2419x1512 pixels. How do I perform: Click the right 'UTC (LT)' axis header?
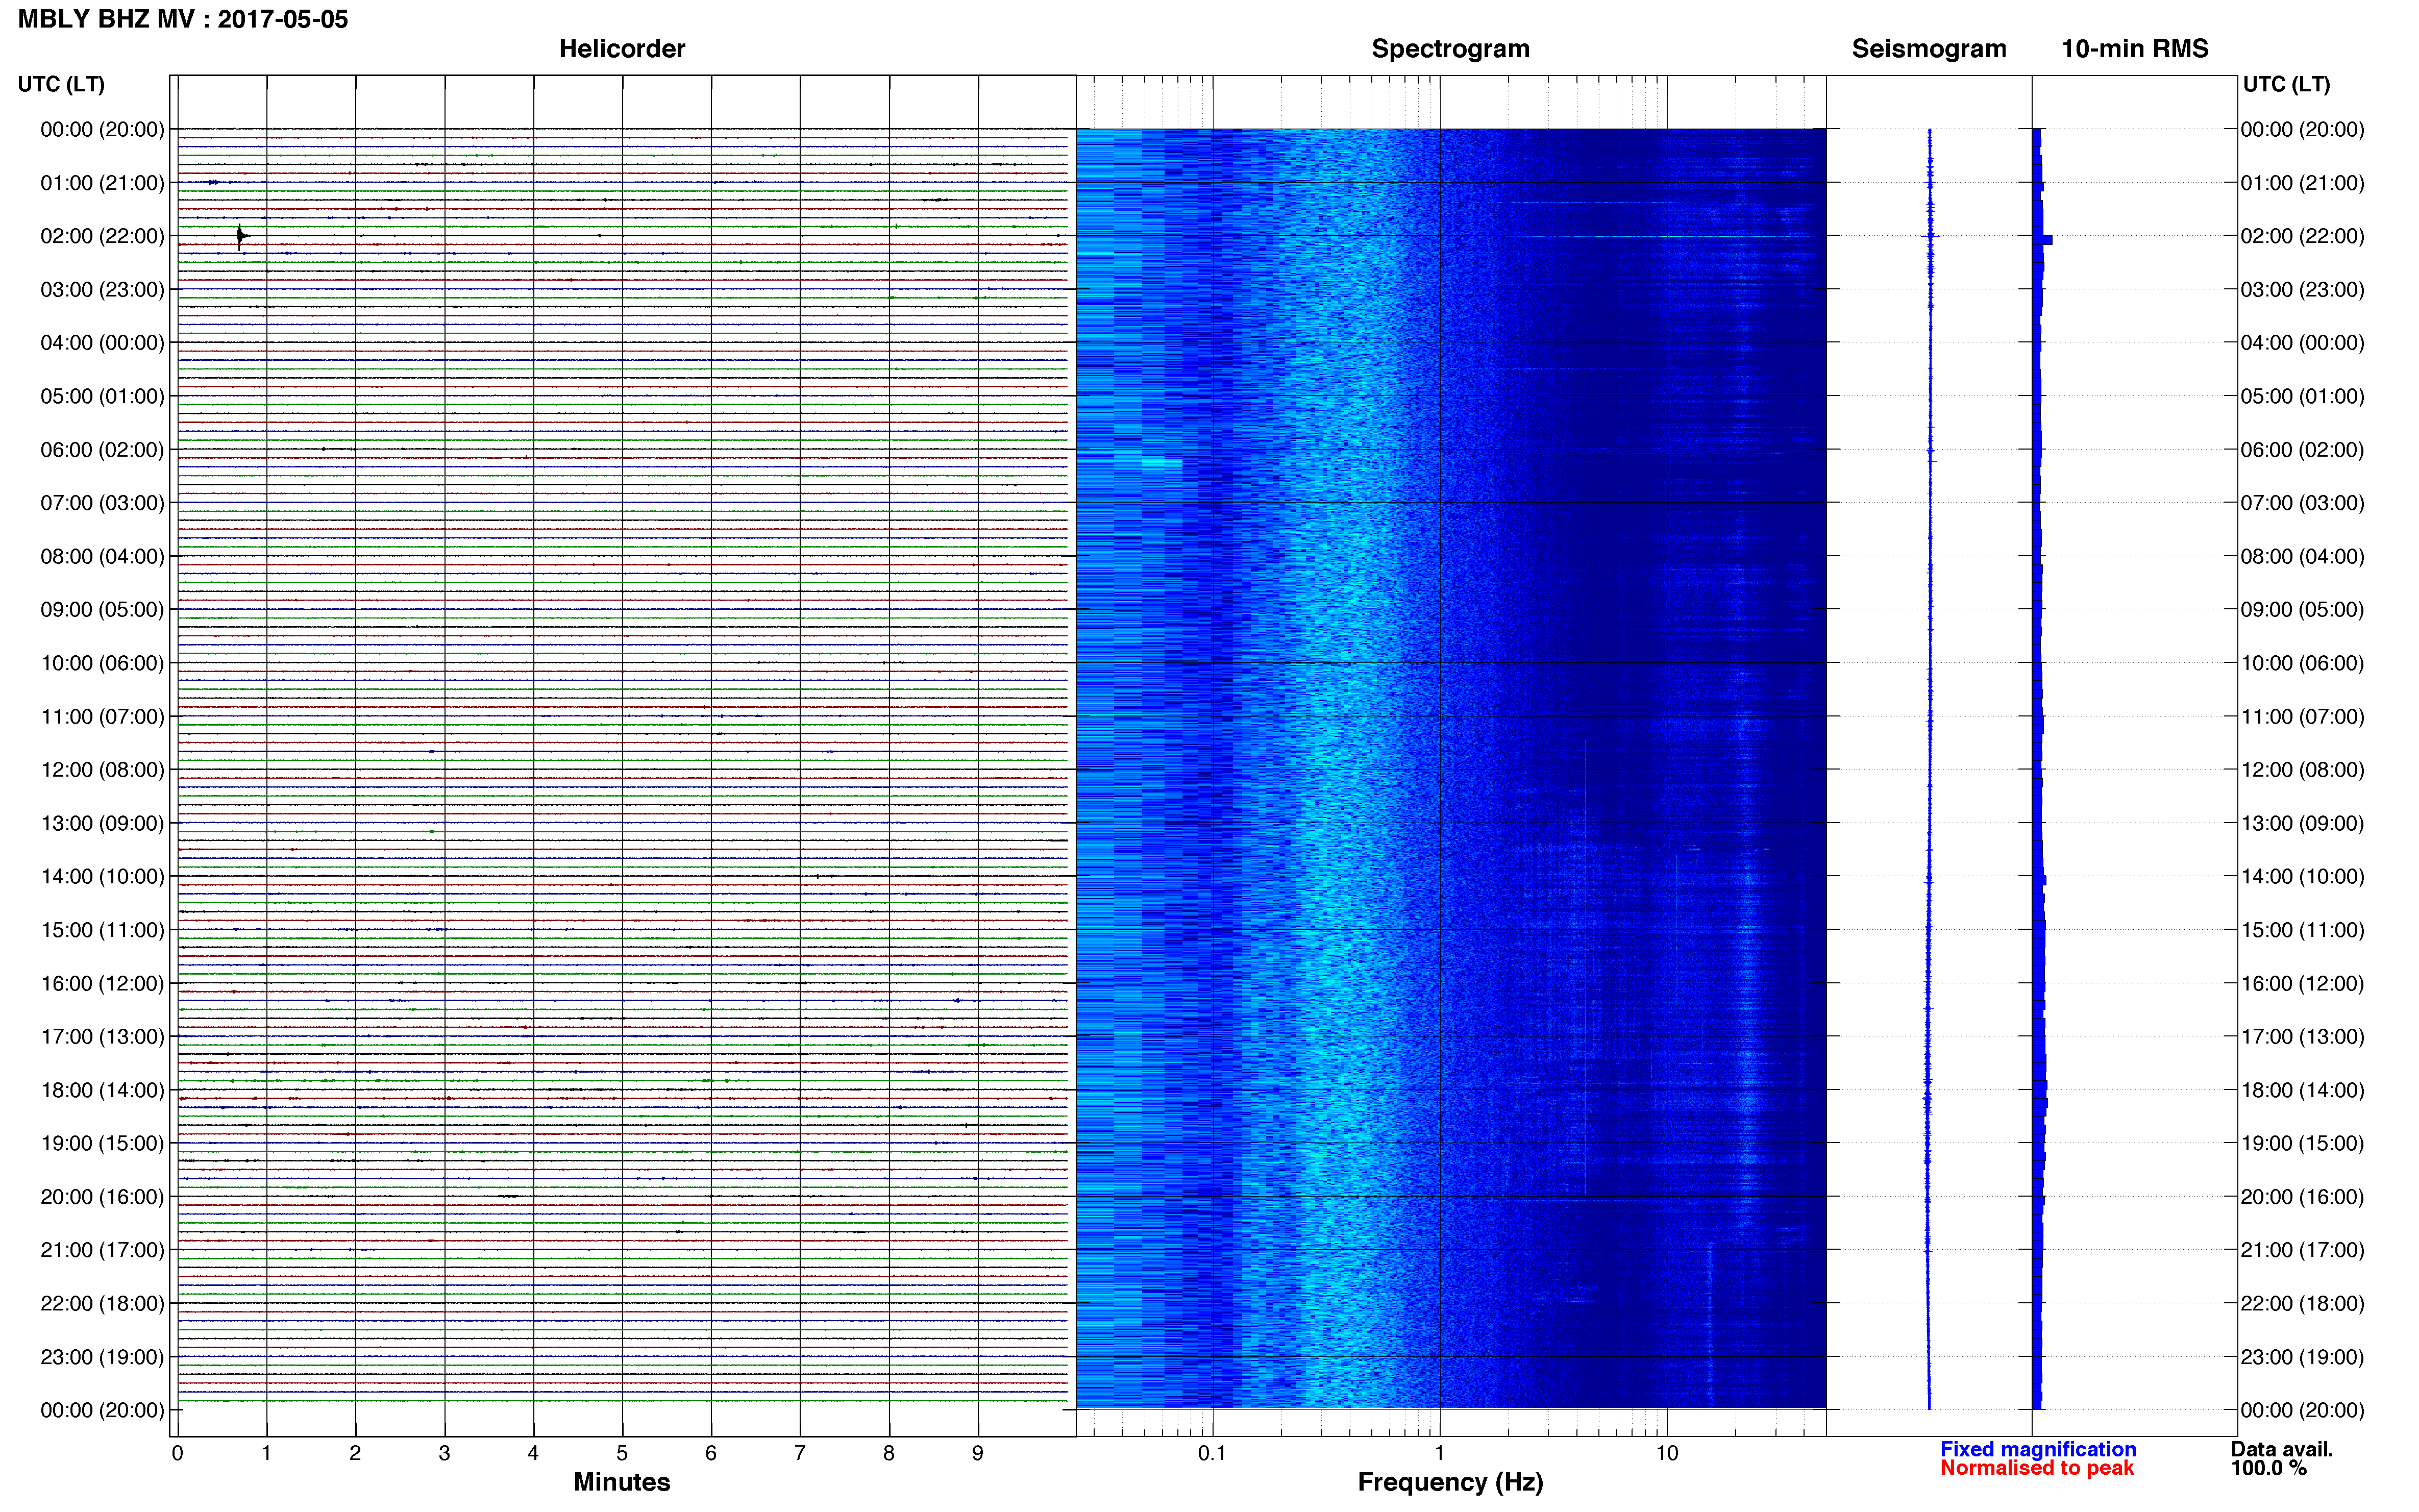[2286, 84]
